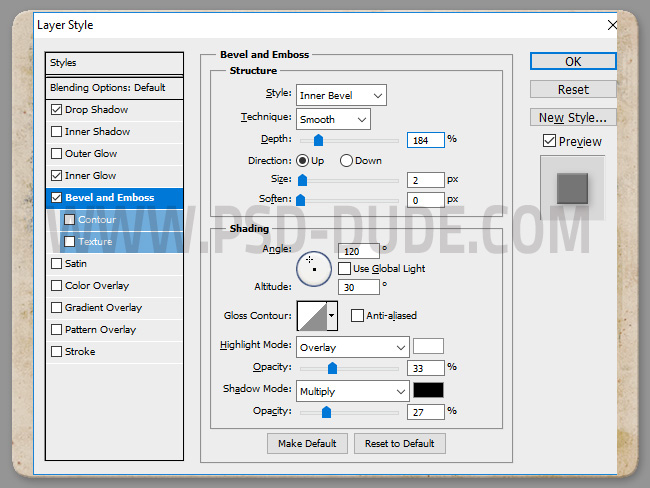Toggle Use Global Light checkbox
The image size is (650, 488).
(x=345, y=269)
